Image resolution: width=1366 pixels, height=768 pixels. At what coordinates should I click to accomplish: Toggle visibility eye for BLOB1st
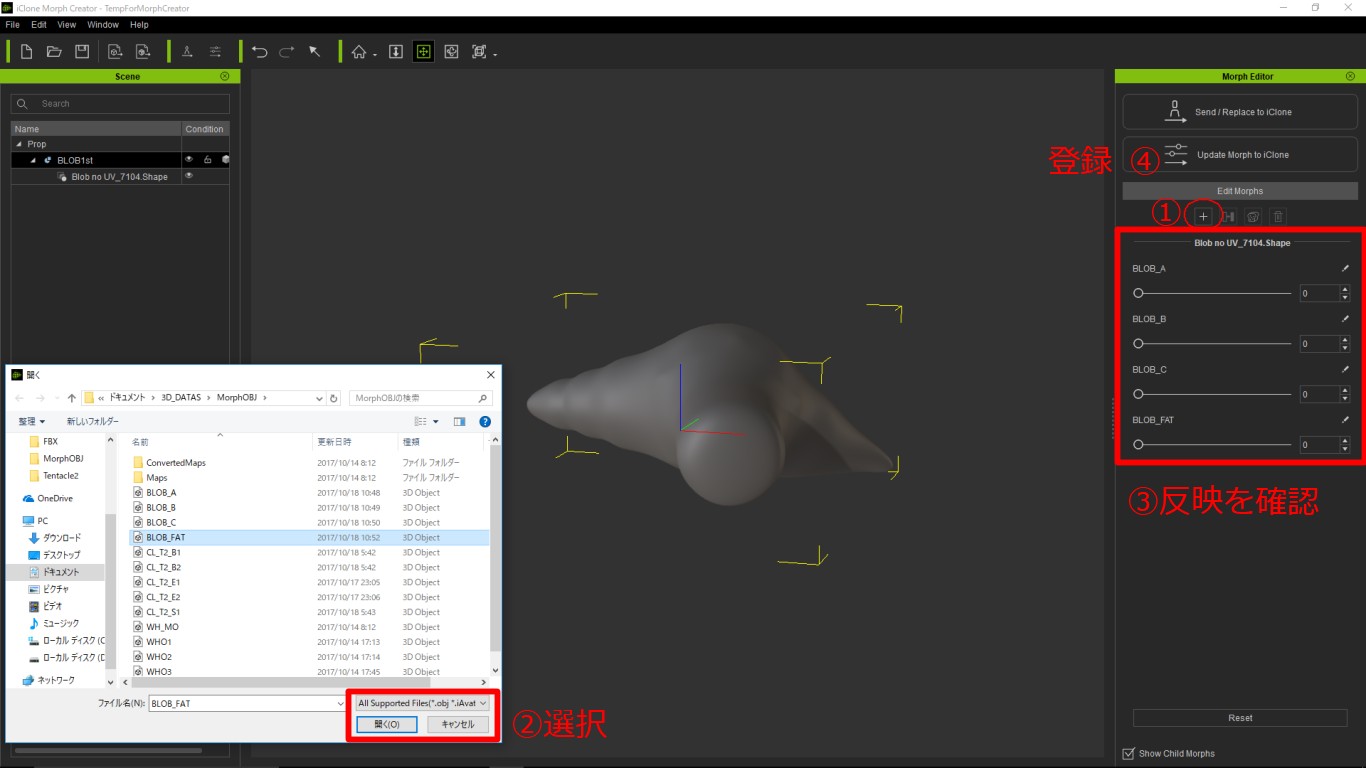tap(188, 159)
